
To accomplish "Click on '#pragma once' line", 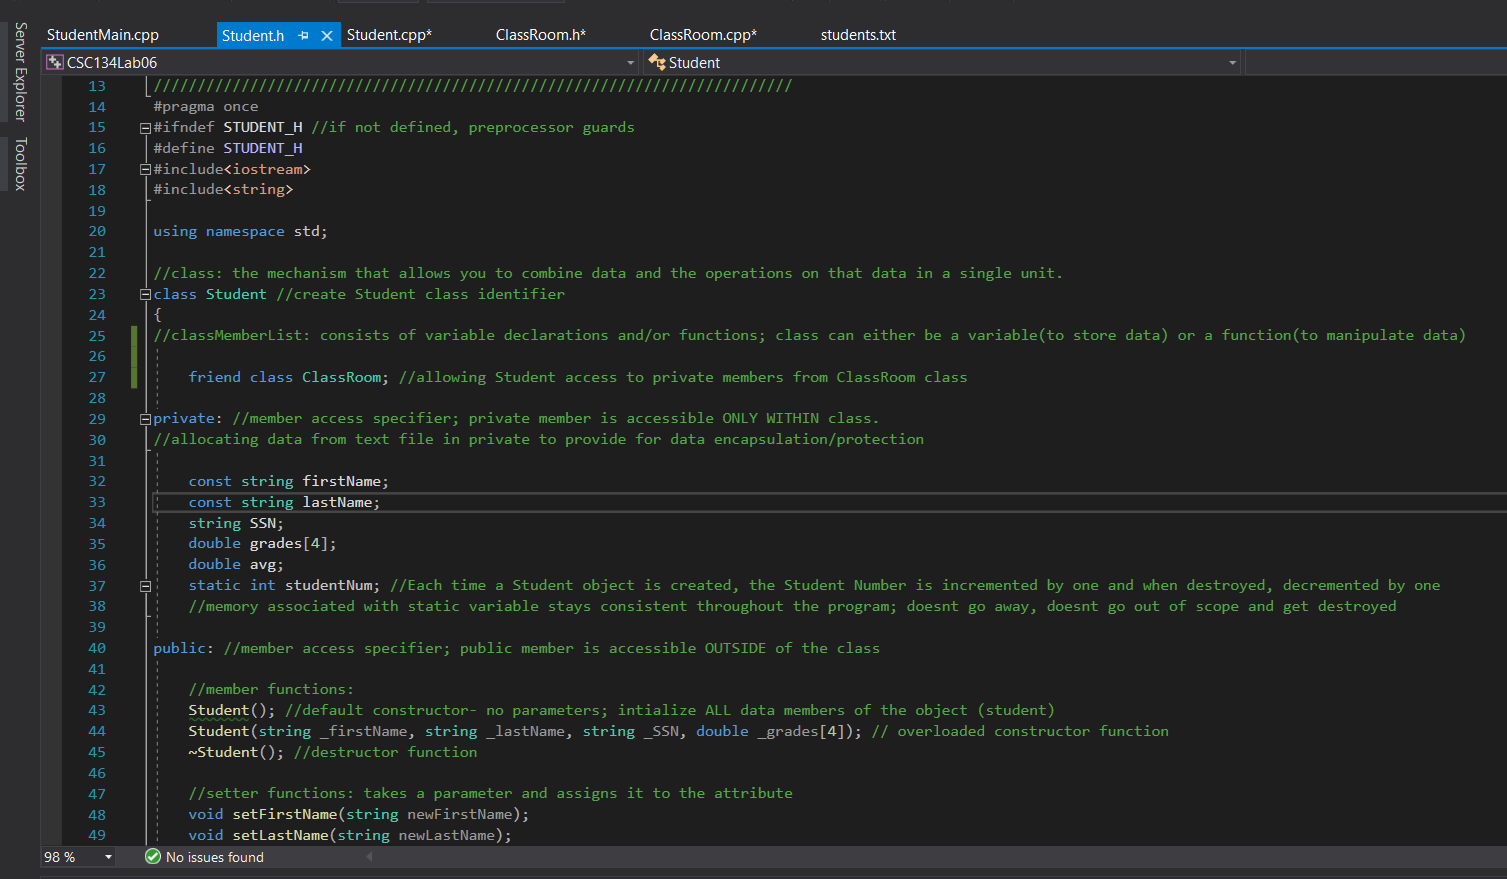I will tap(206, 106).
